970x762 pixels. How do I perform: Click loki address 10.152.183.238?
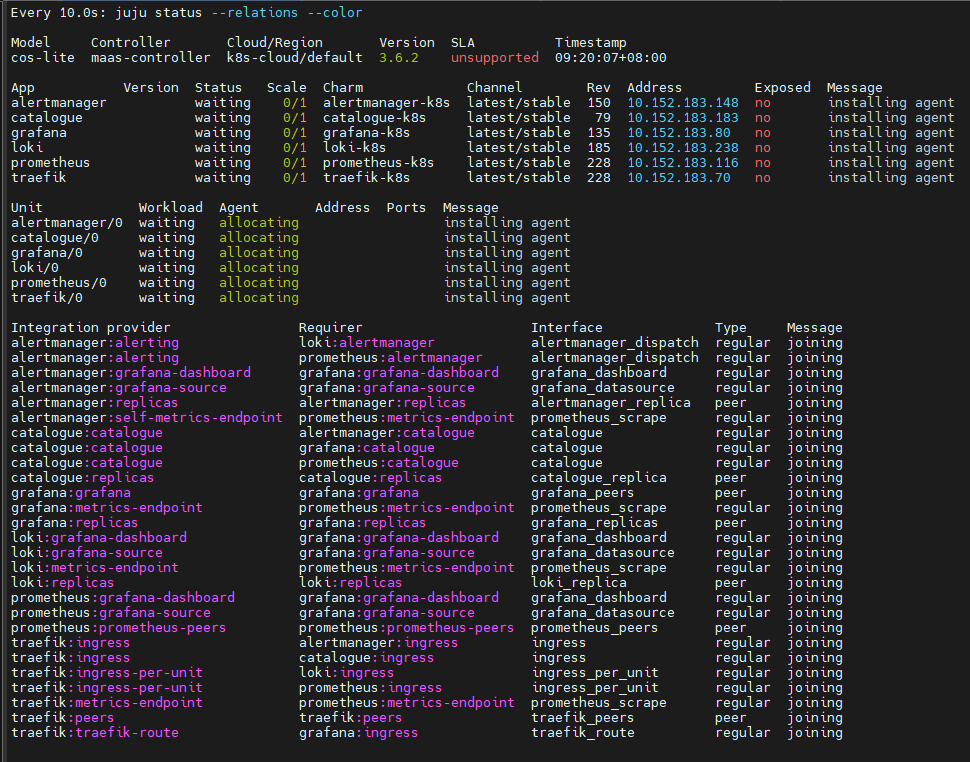(683, 147)
